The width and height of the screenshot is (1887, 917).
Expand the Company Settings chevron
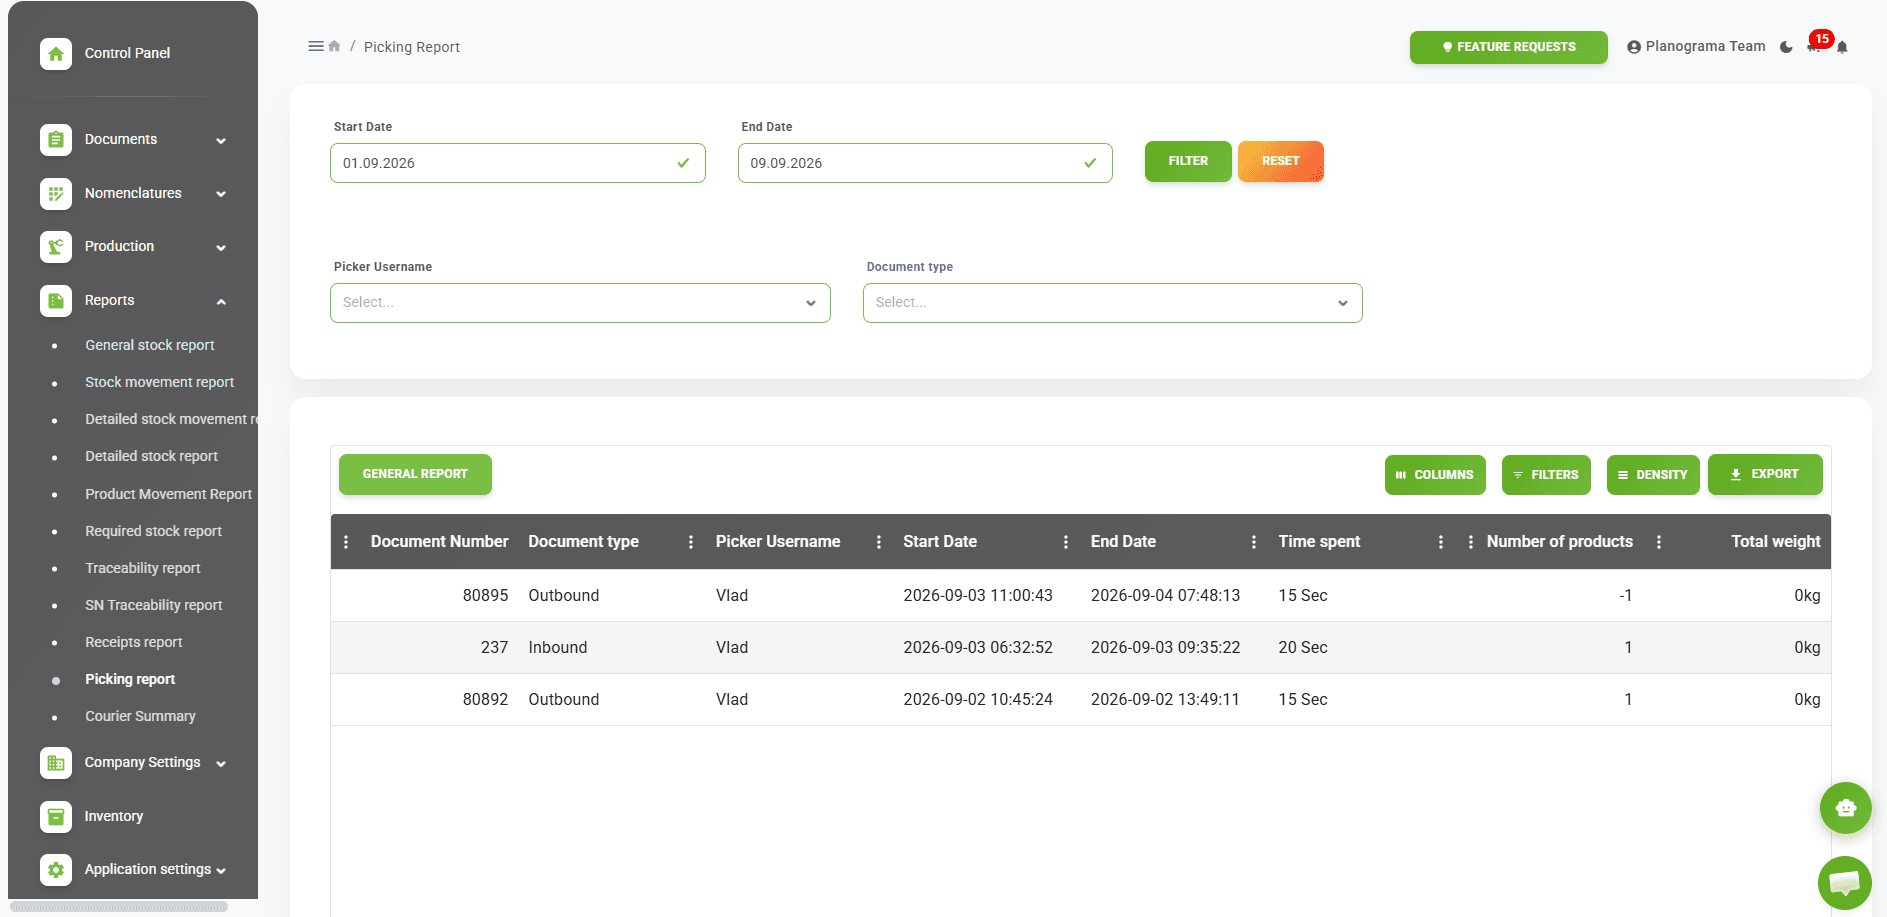point(221,764)
